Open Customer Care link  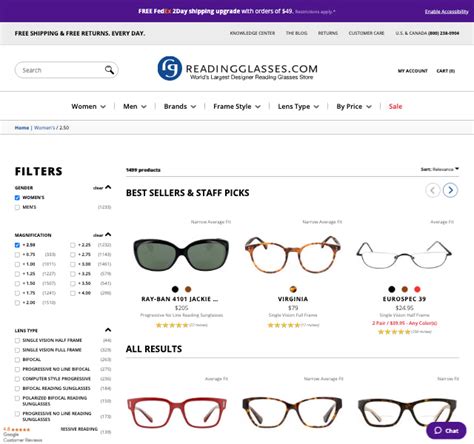tap(366, 33)
